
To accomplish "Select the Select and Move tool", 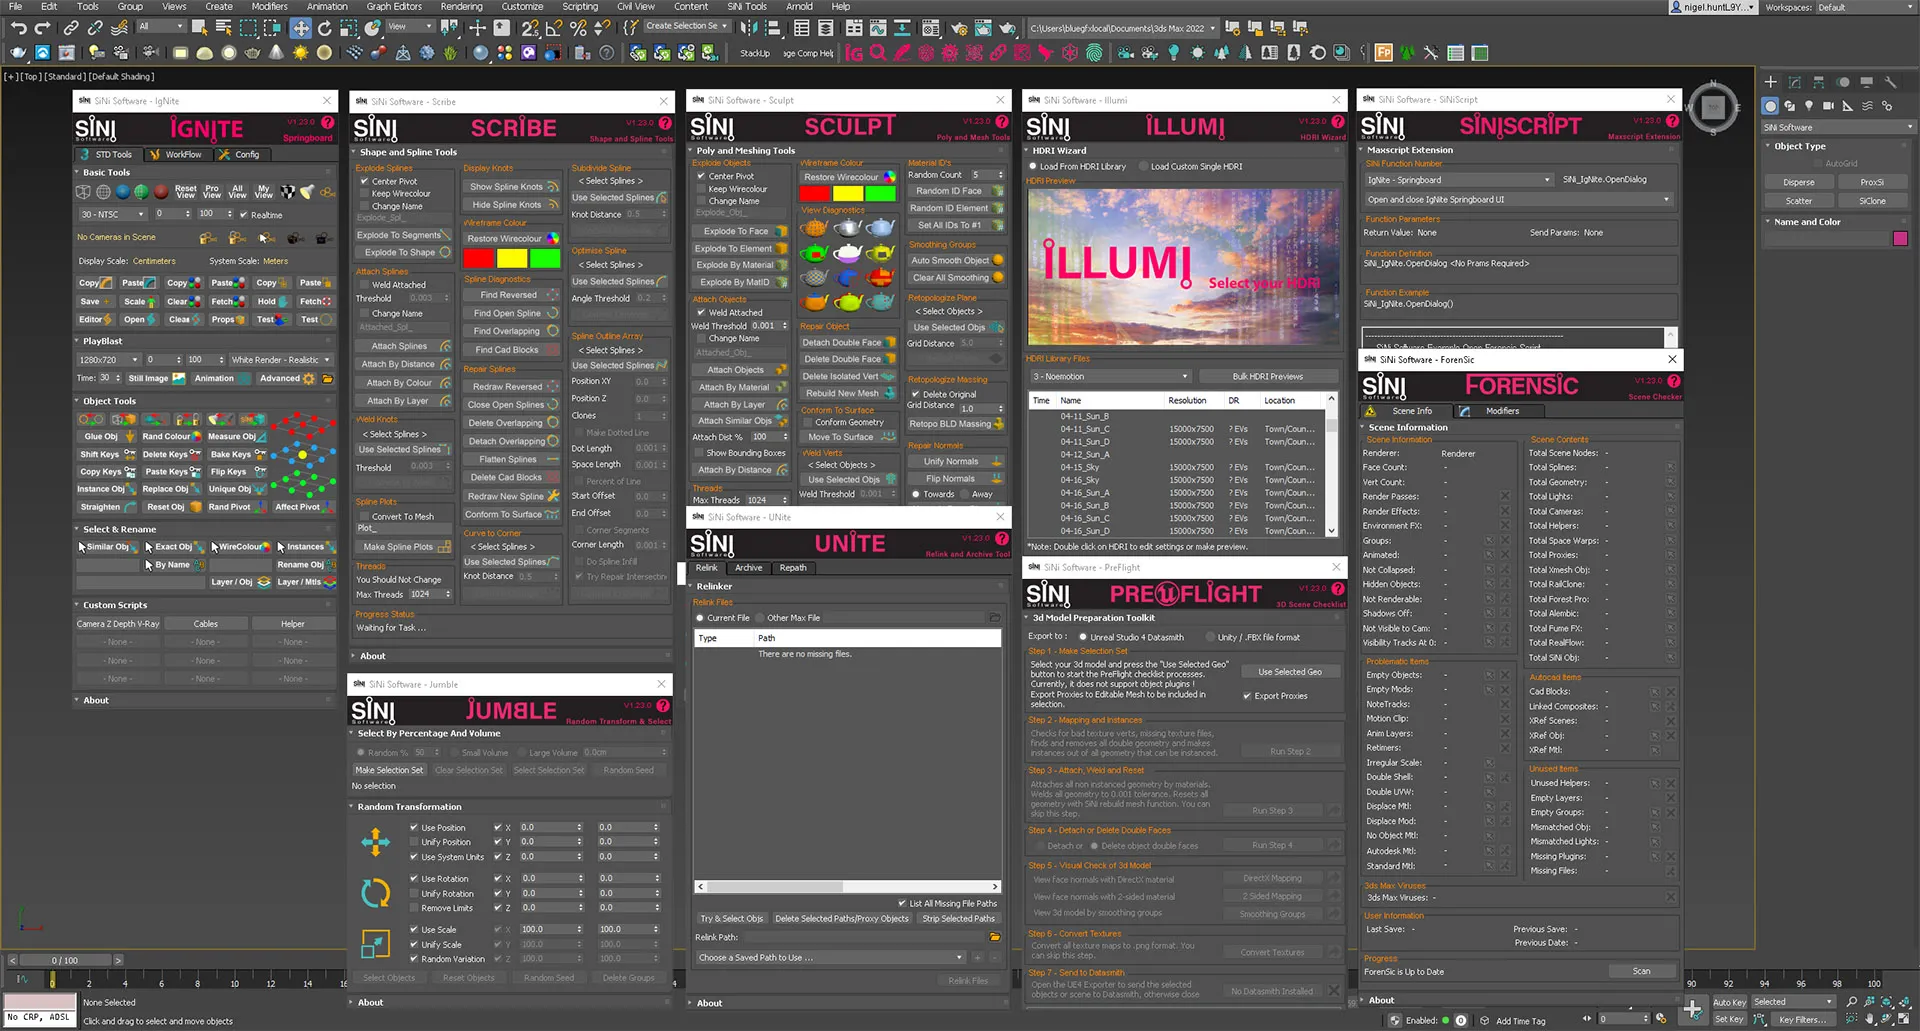I will (301, 28).
